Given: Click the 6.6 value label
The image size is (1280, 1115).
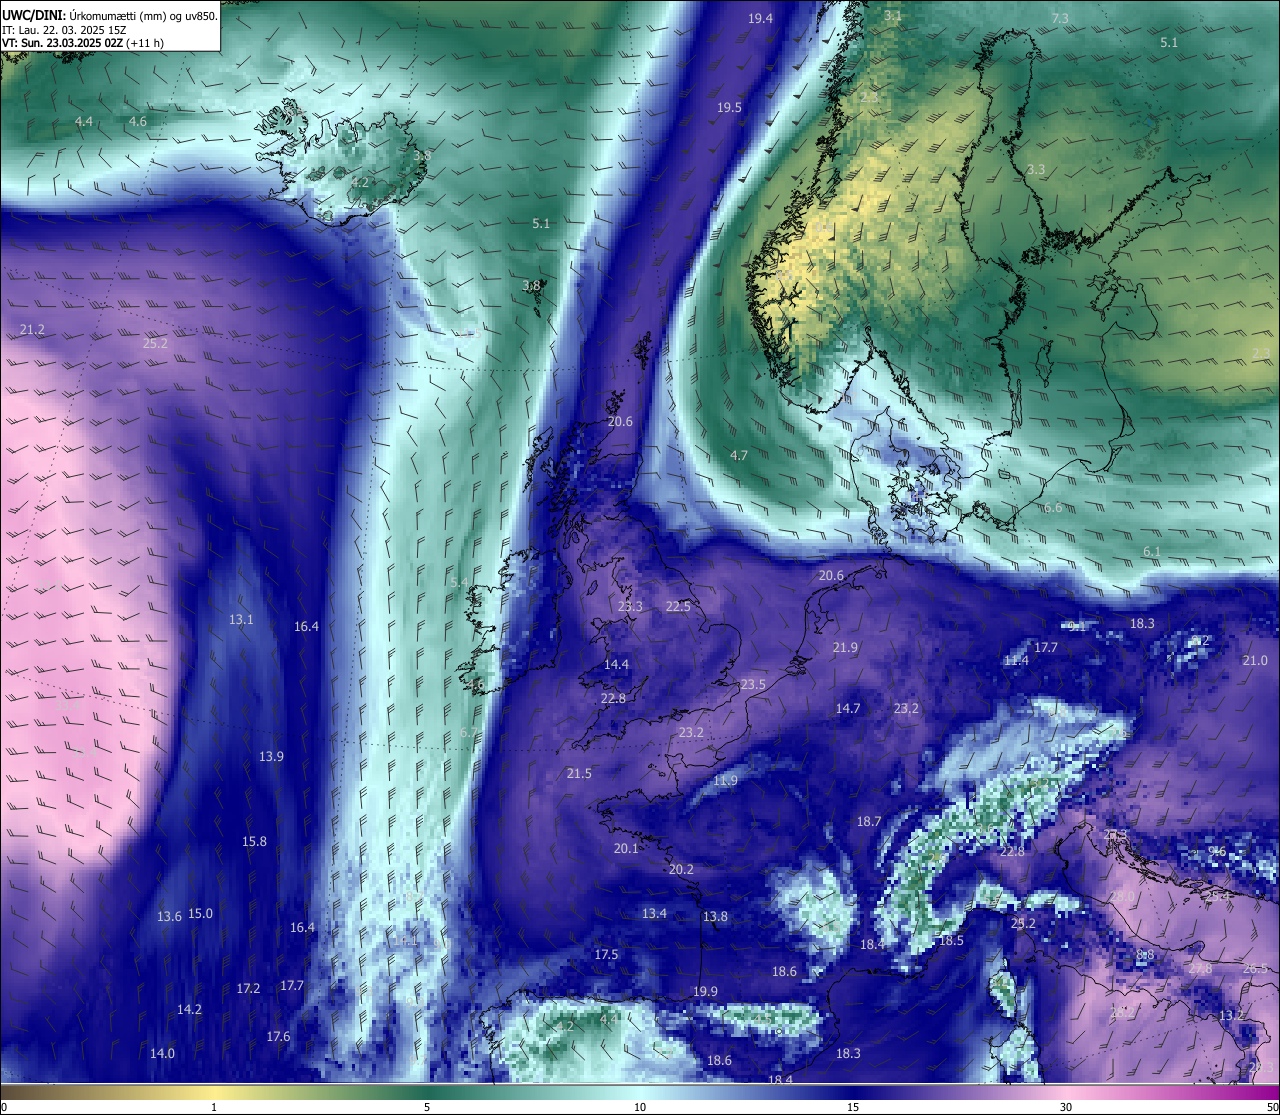Looking at the screenshot, I should [x=1053, y=509].
